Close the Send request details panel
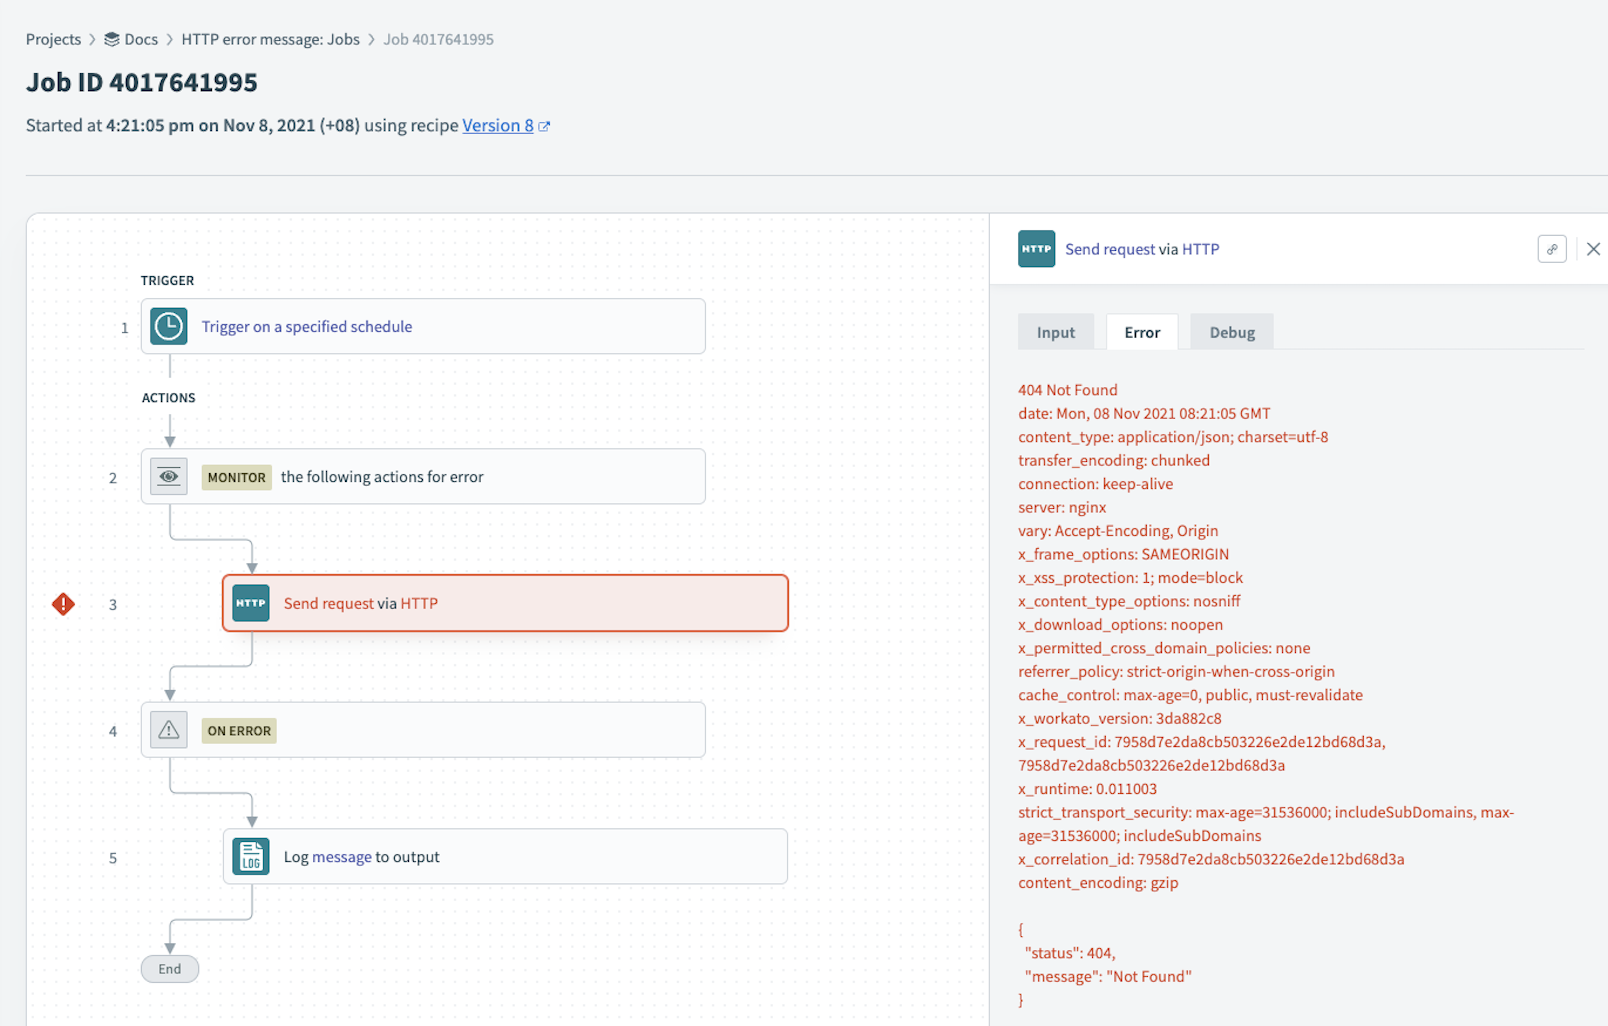Screen dimensions: 1608x1026 point(1593,249)
